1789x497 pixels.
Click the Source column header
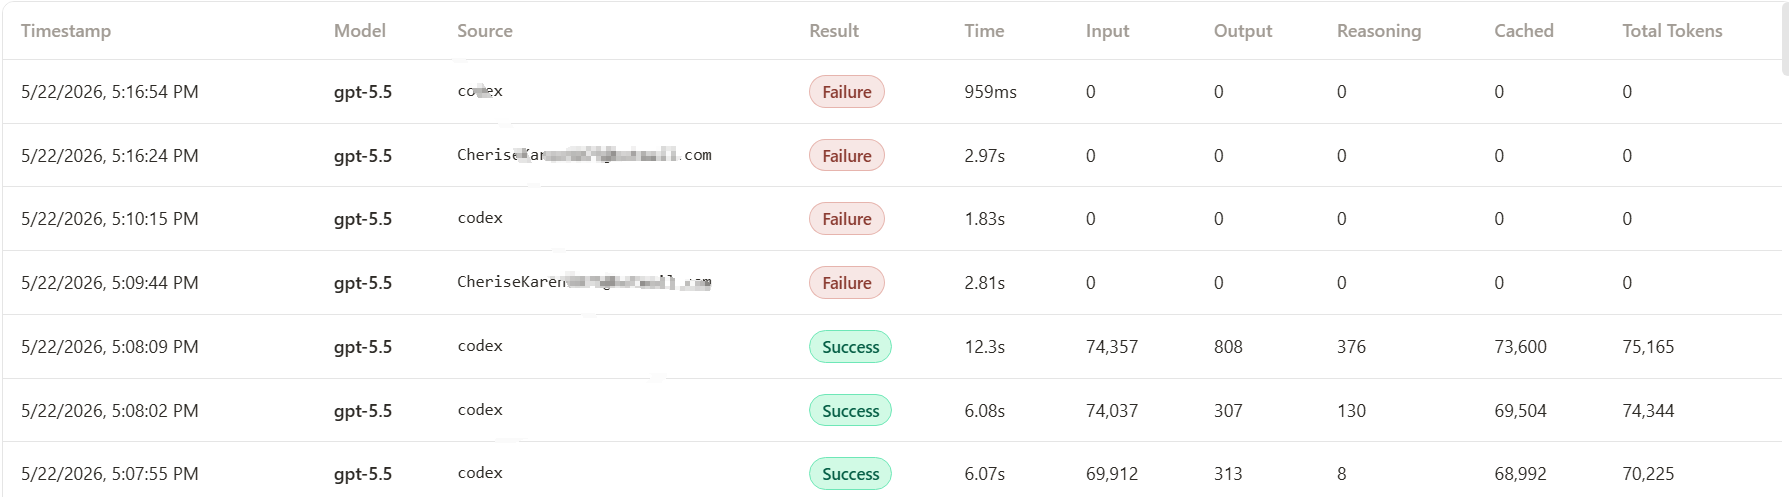(485, 31)
